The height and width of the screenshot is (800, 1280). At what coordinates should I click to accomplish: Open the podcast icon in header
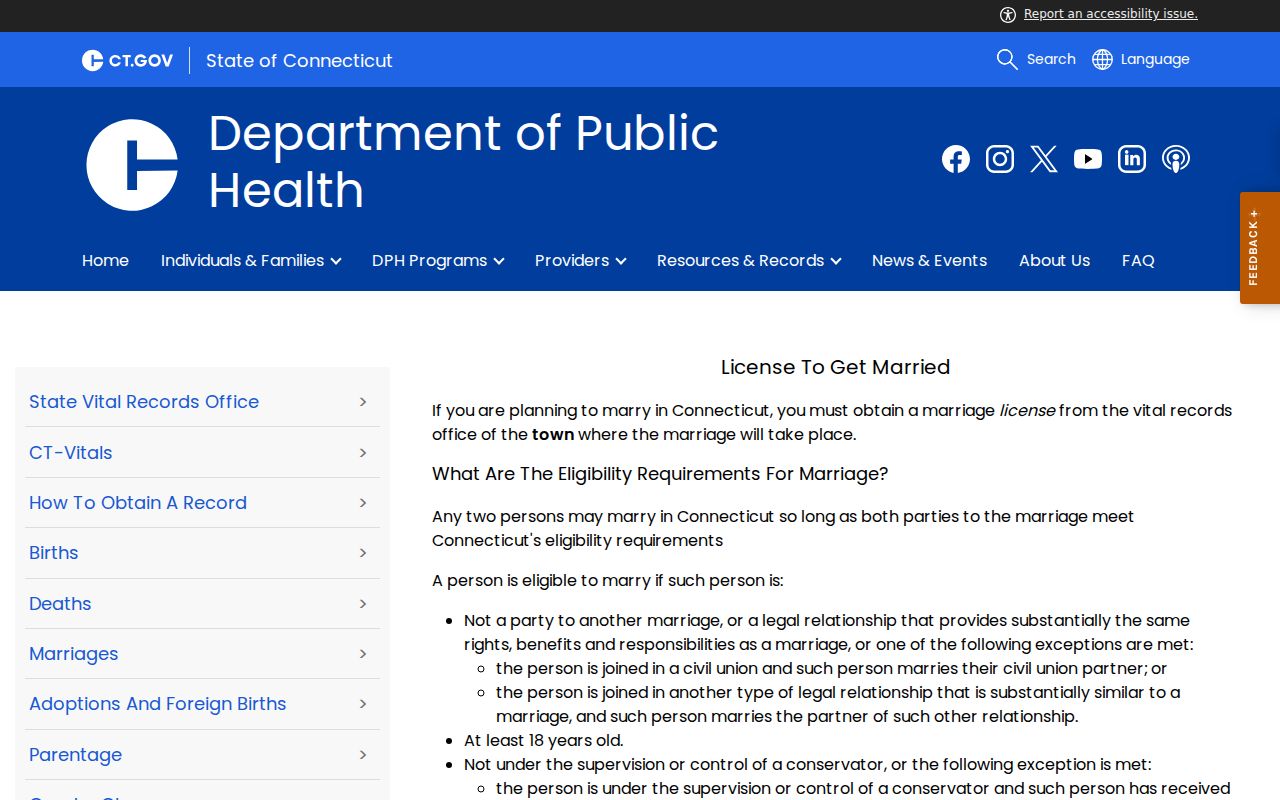tap(1176, 159)
